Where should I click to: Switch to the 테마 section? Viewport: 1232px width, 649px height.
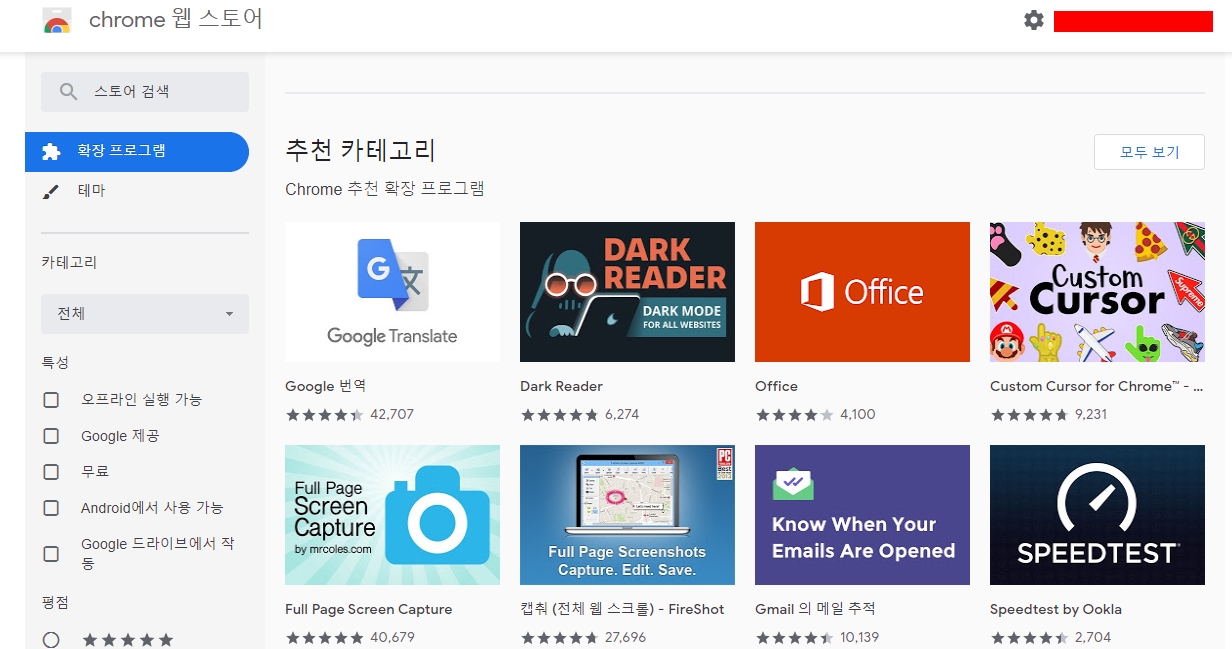pyautogui.click(x=91, y=190)
